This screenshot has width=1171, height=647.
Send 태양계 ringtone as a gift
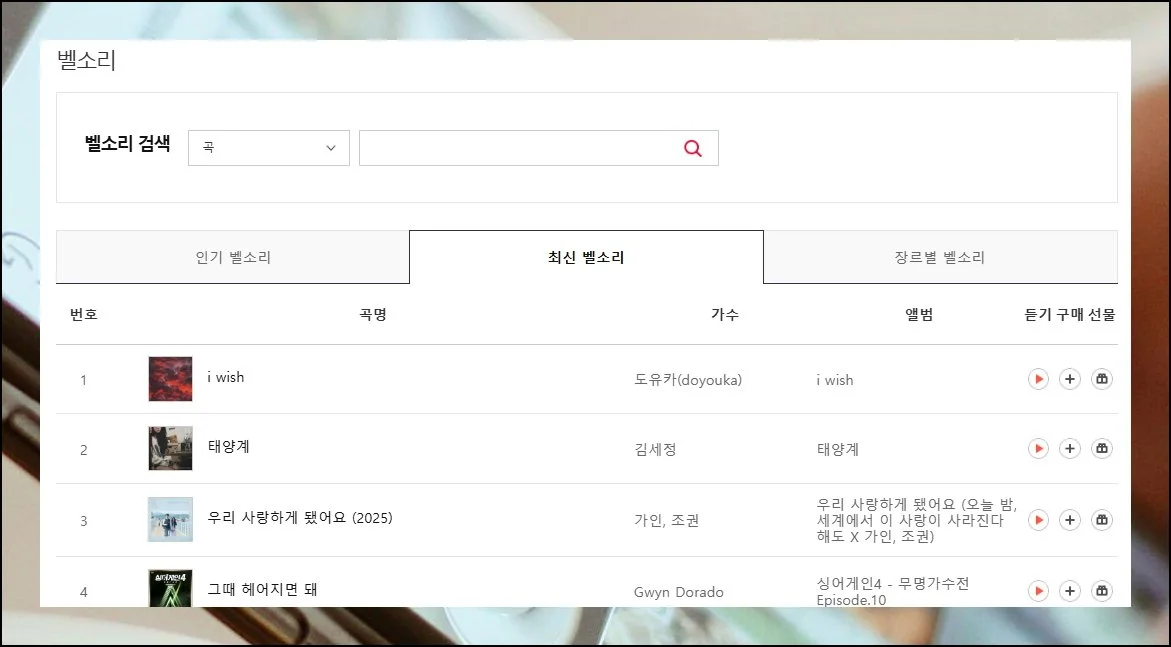pyautogui.click(x=1101, y=449)
